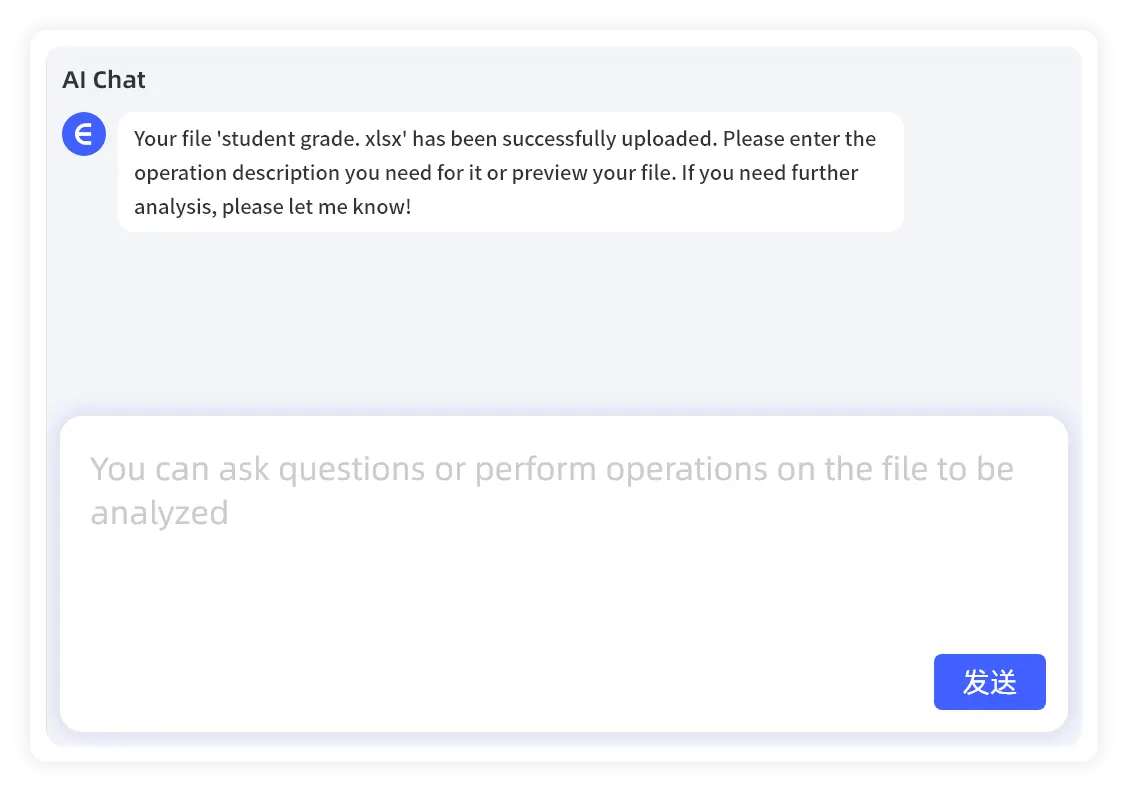The image size is (1128, 792).
Task: Click the word 'analyzed' in the placeholder
Action: 160,513
